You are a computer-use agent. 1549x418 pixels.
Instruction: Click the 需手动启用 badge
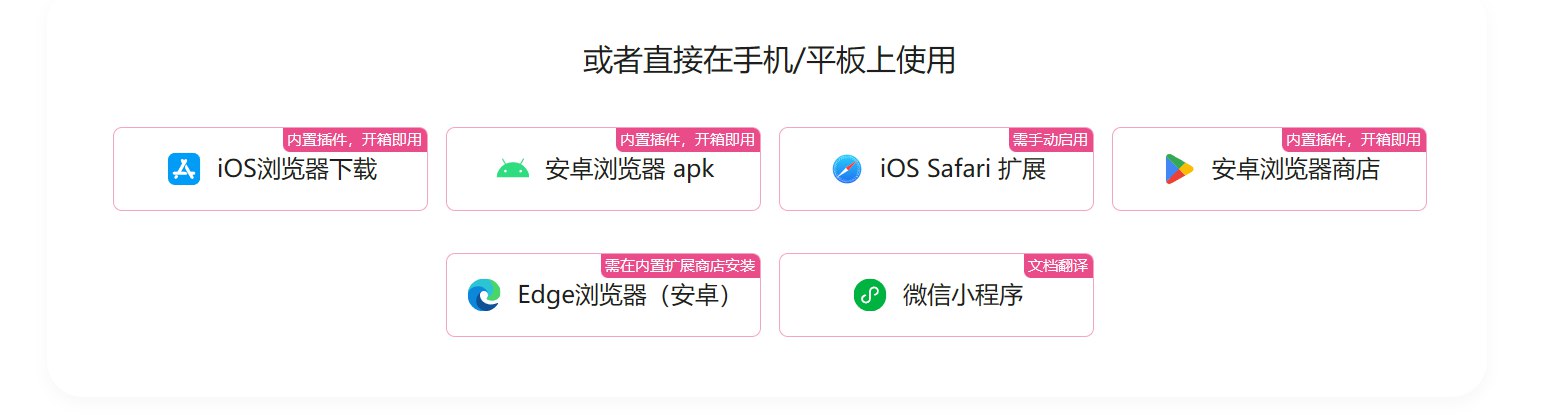(x=1051, y=139)
